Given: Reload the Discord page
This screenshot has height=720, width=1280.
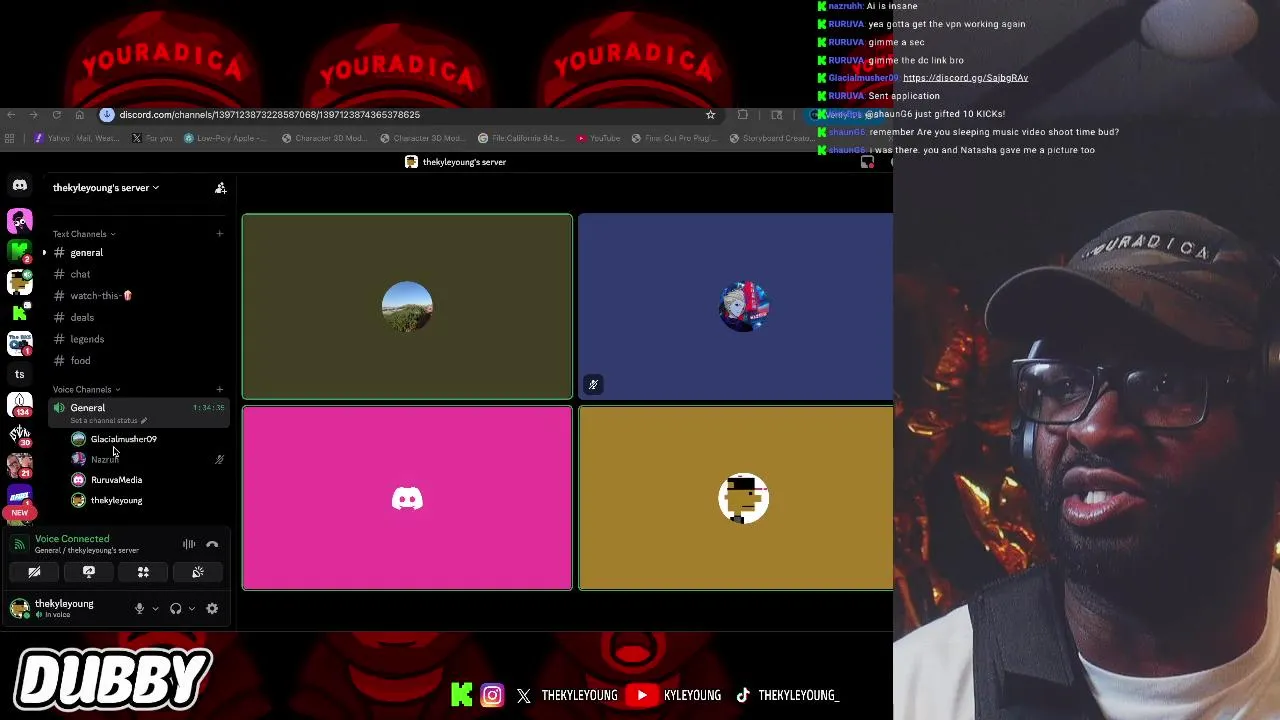Looking at the screenshot, I should 57,115.
